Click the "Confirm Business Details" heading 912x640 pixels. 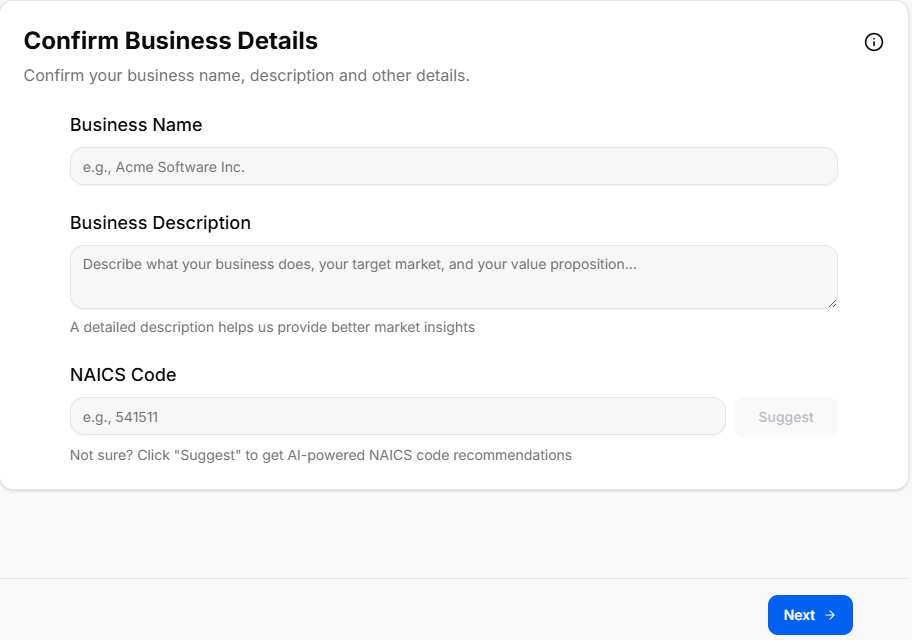tap(171, 41)
